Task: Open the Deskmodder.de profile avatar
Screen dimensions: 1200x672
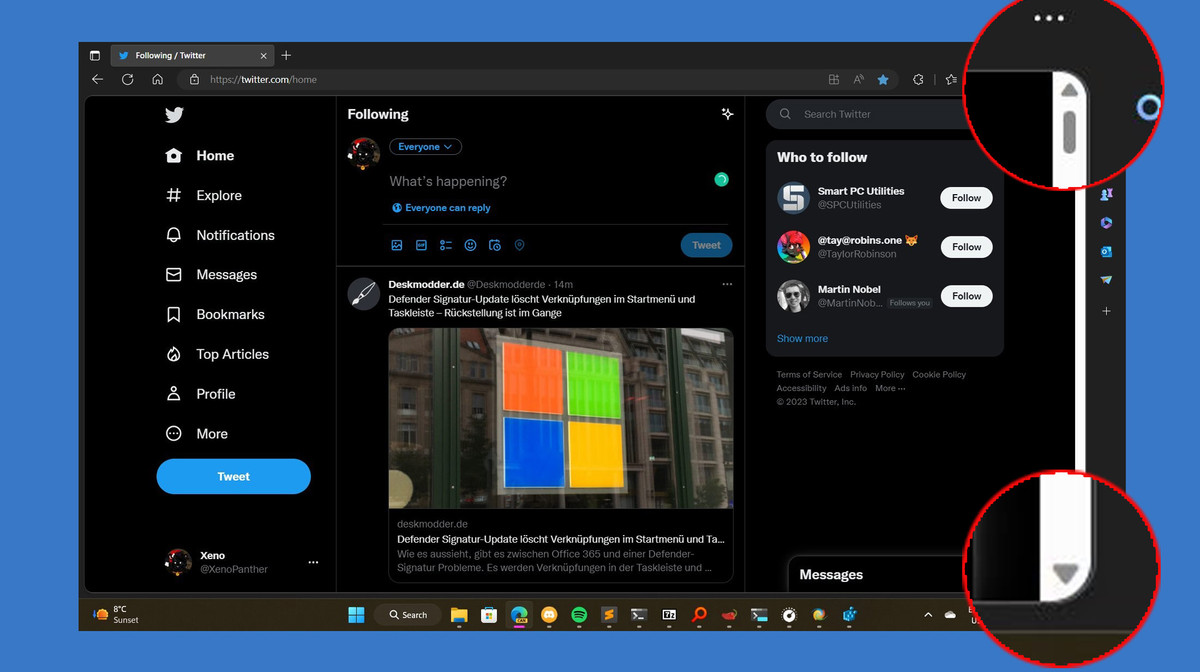Action: 363,294
